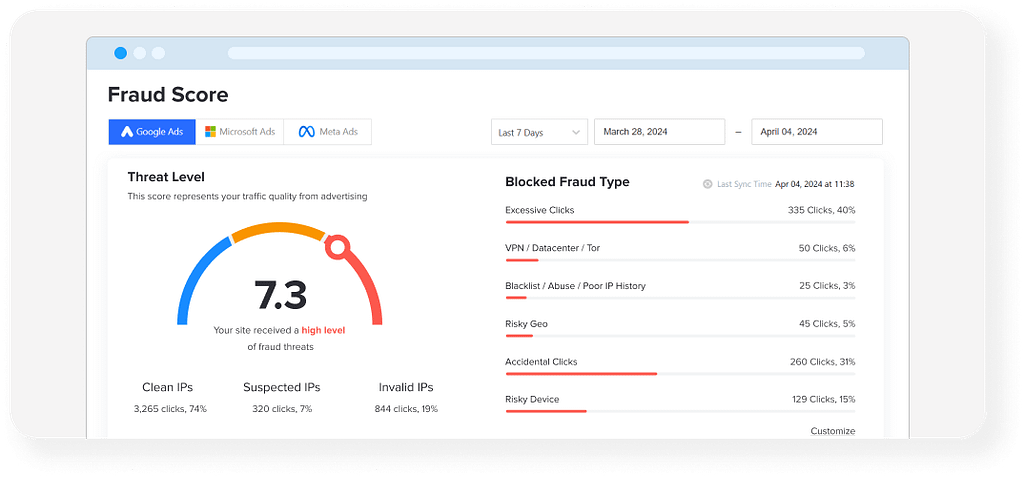
Task: Click the 'Suspected IPs' label
Action: click(x=281, y=387)
